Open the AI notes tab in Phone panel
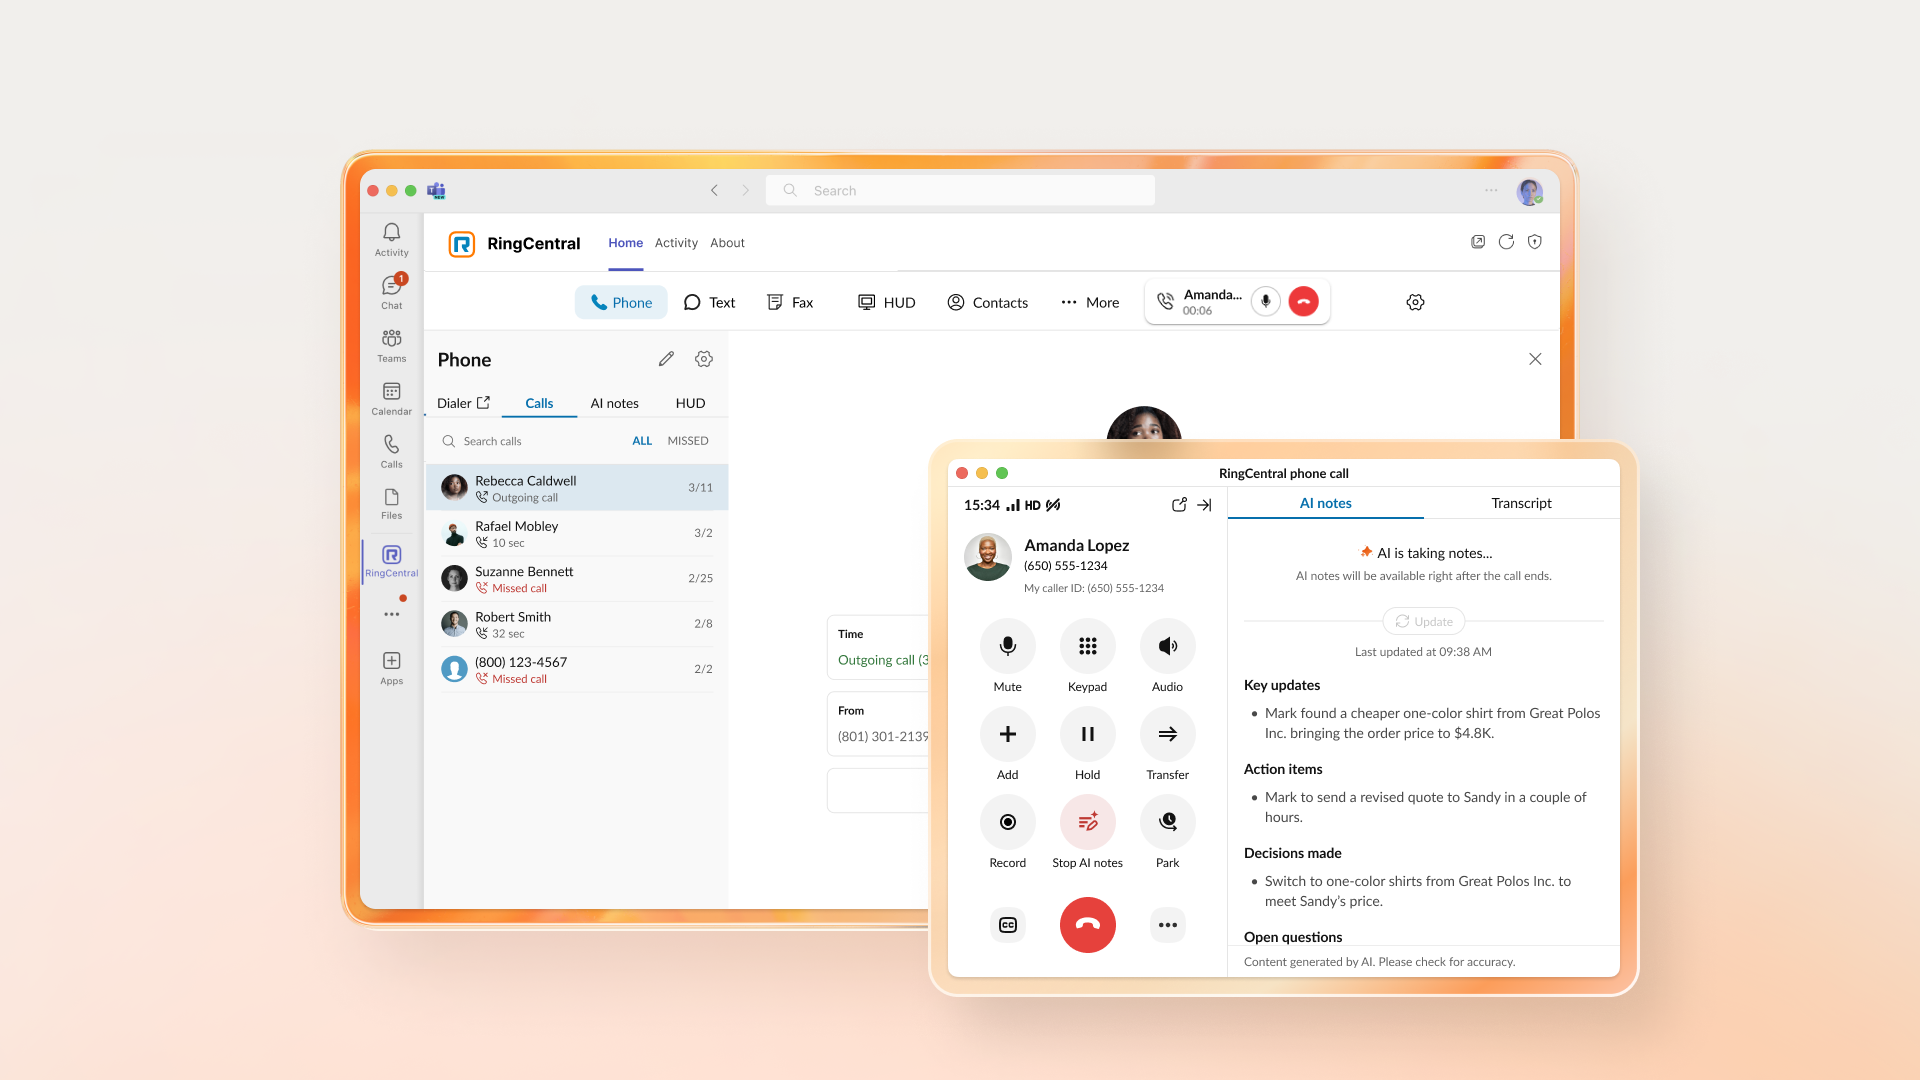 [614, 403]
